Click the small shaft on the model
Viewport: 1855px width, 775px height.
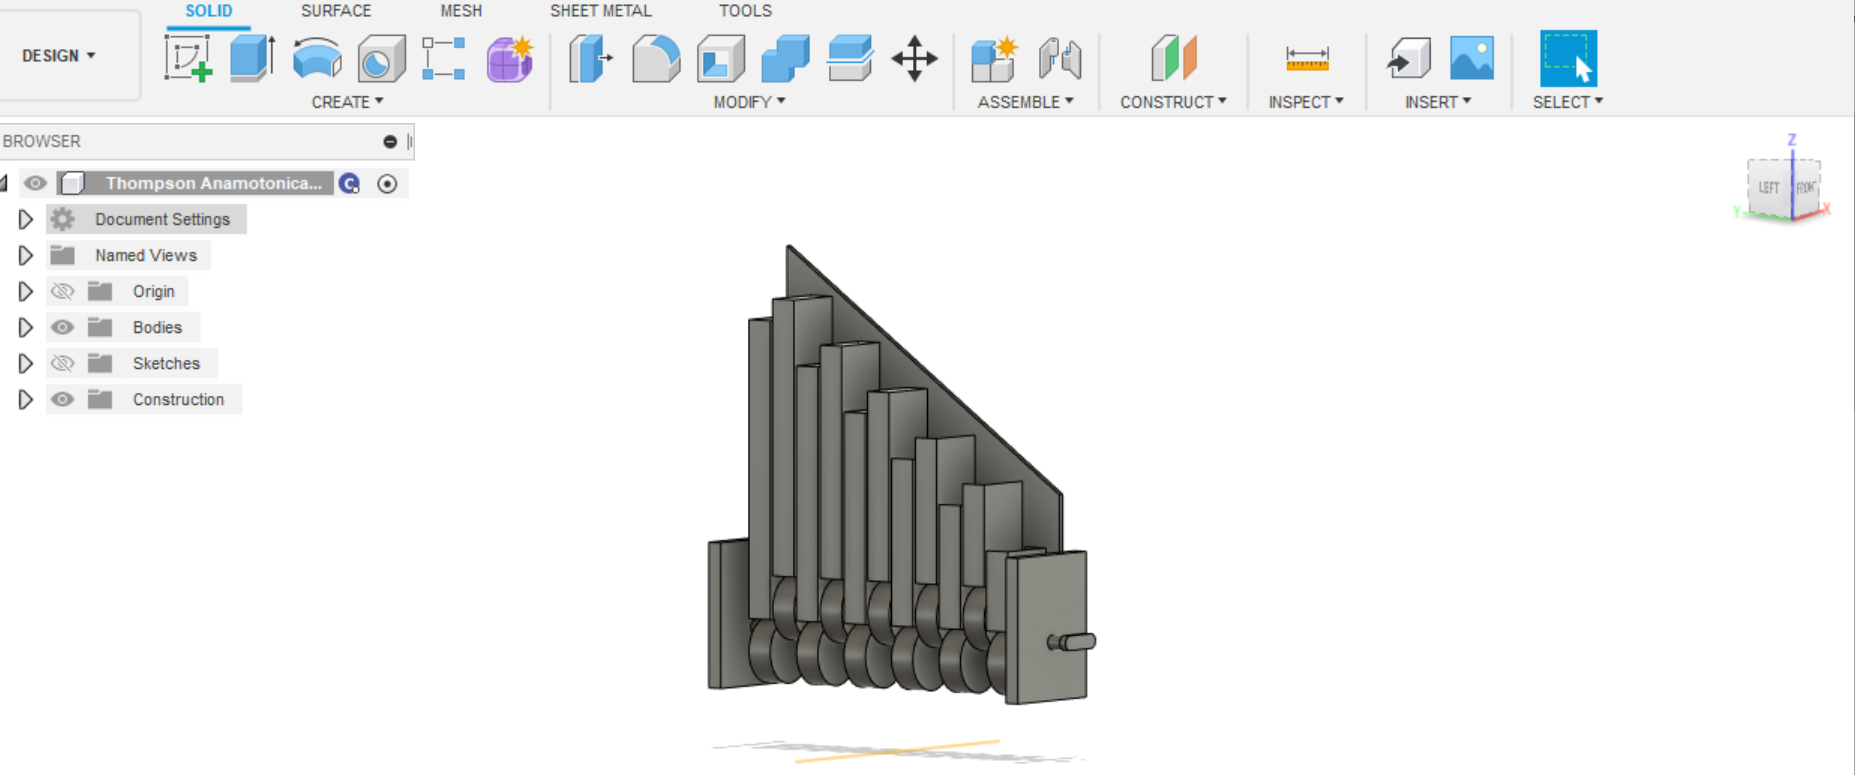coord(1072,642)
